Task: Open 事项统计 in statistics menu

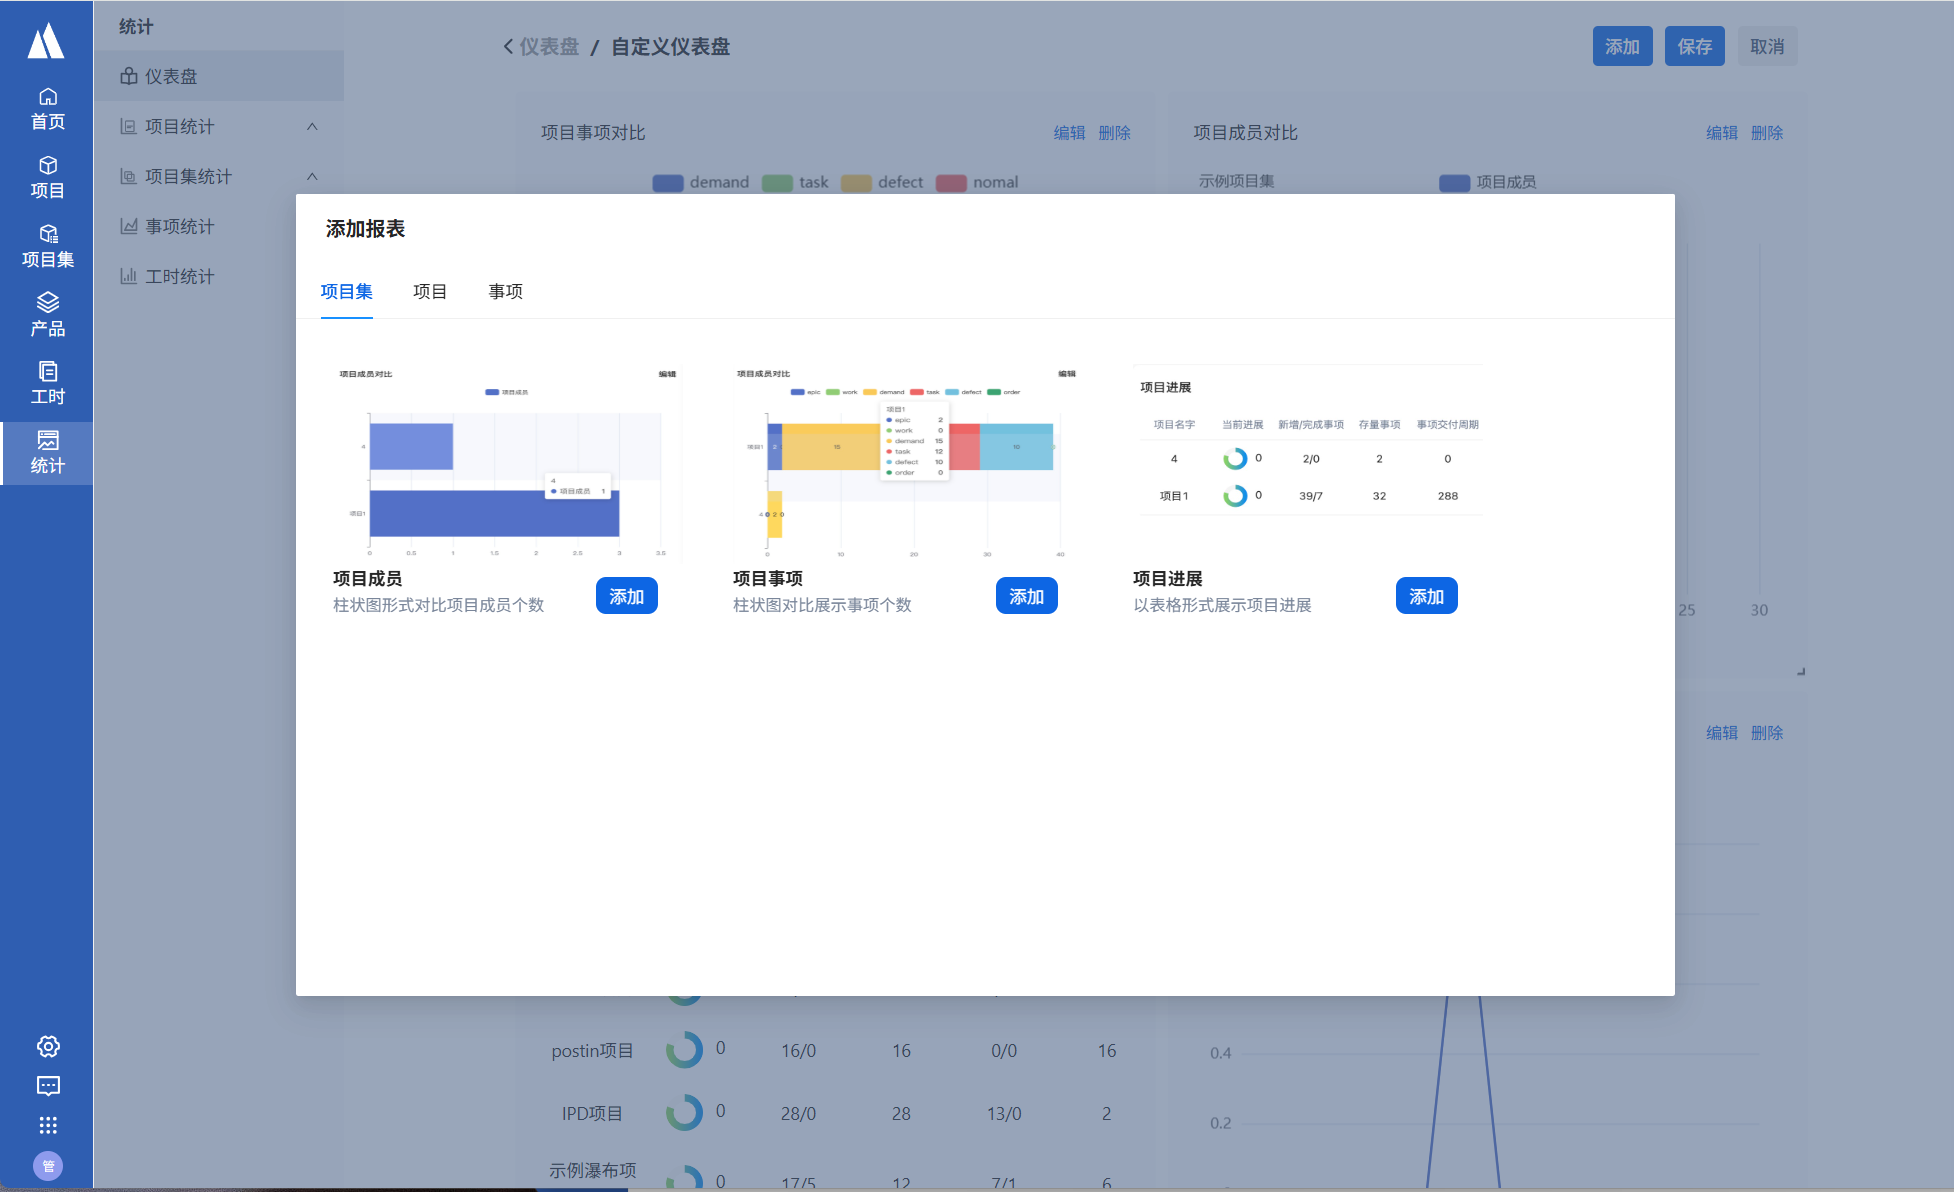Action: 179,226
